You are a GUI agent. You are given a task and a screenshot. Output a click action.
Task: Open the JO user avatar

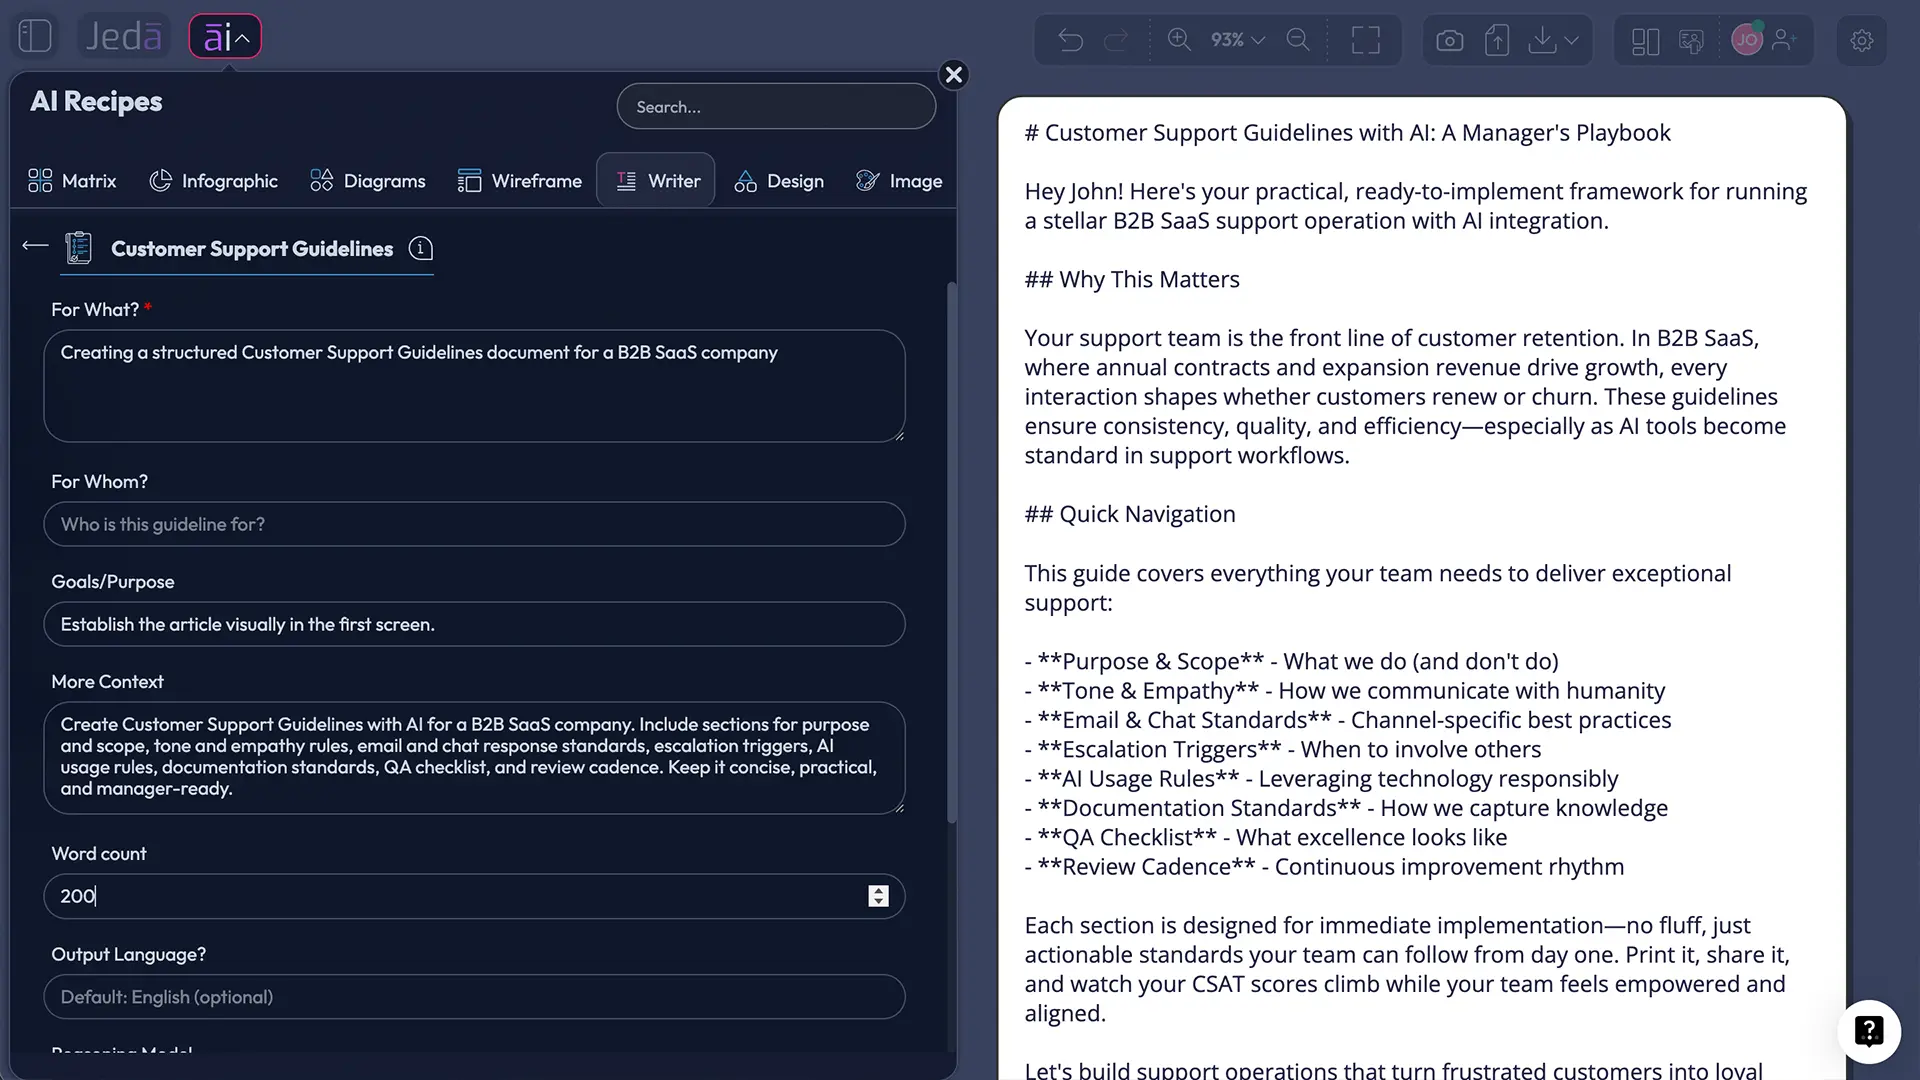pyautogui.click(x=1746, y=40)
